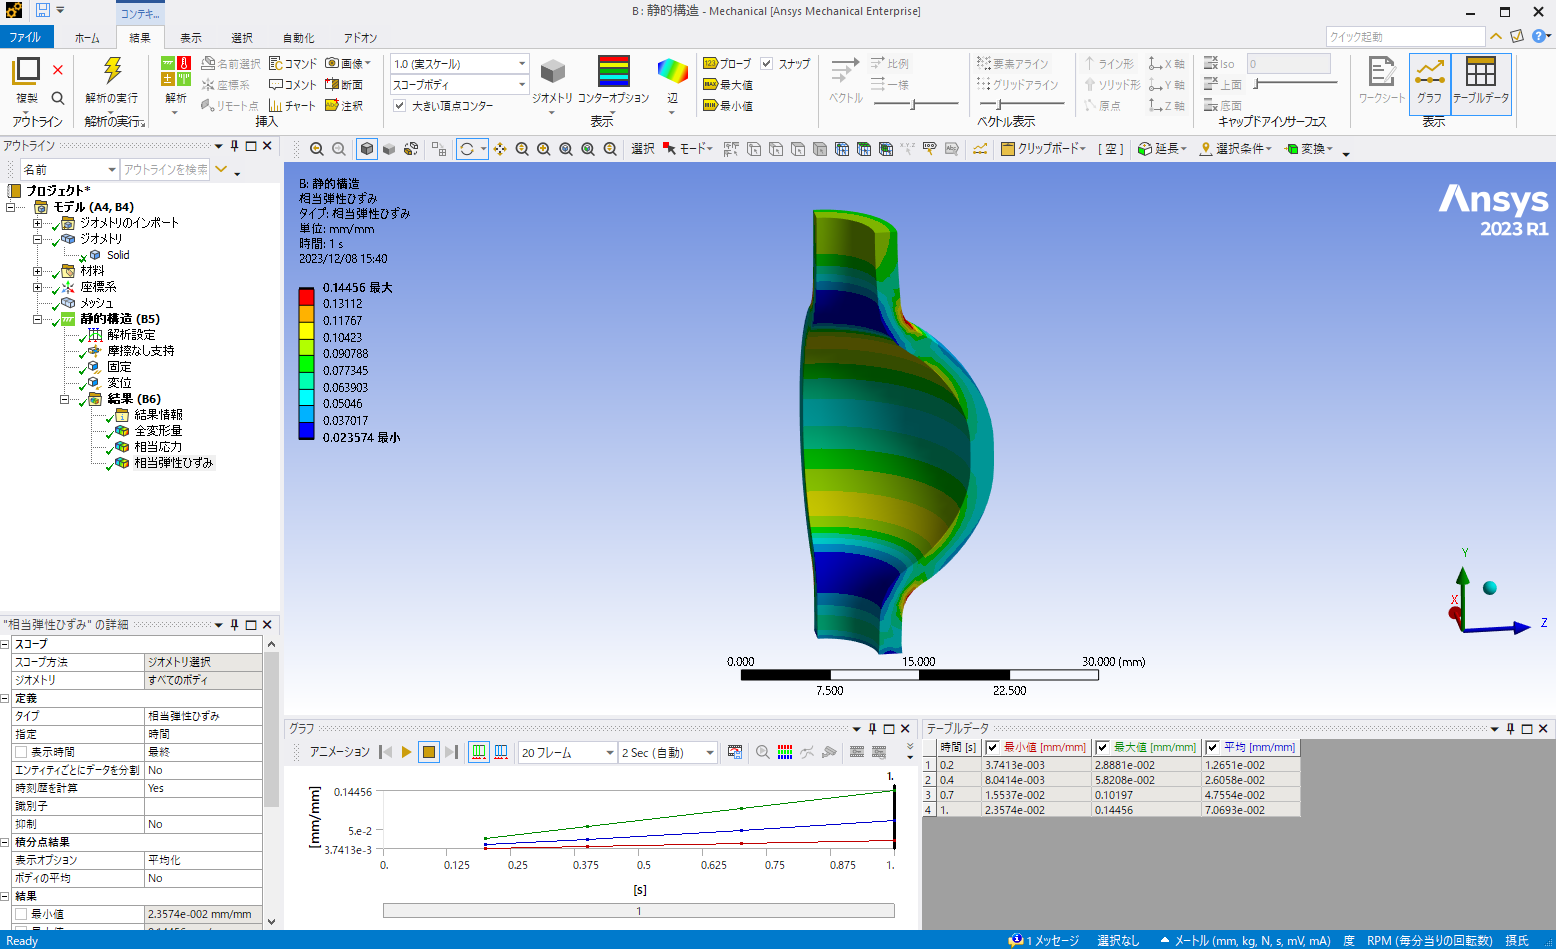Open the コンターオプション contour options icon
1556x949 pixels.
tap(614, 72)
